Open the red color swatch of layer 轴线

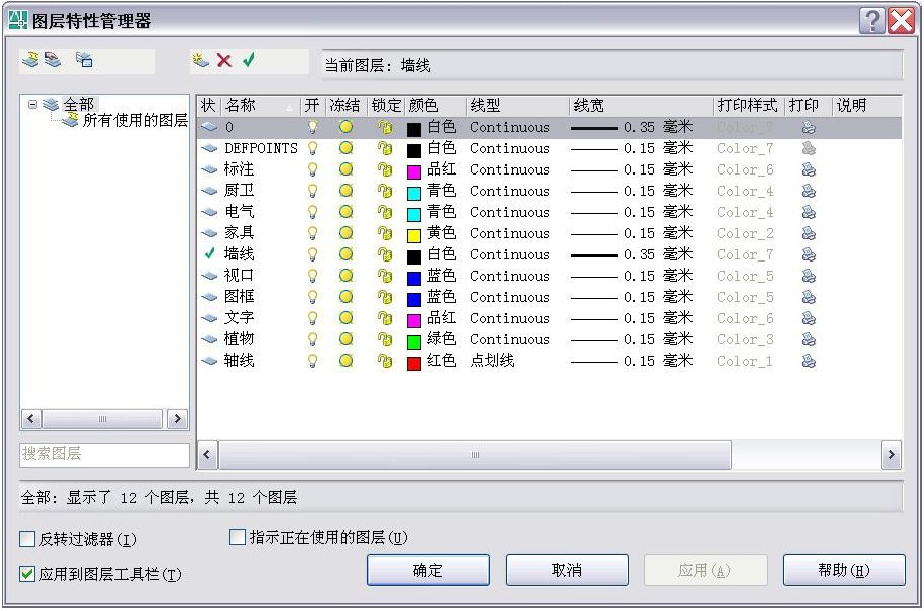(x=414, y=363)
